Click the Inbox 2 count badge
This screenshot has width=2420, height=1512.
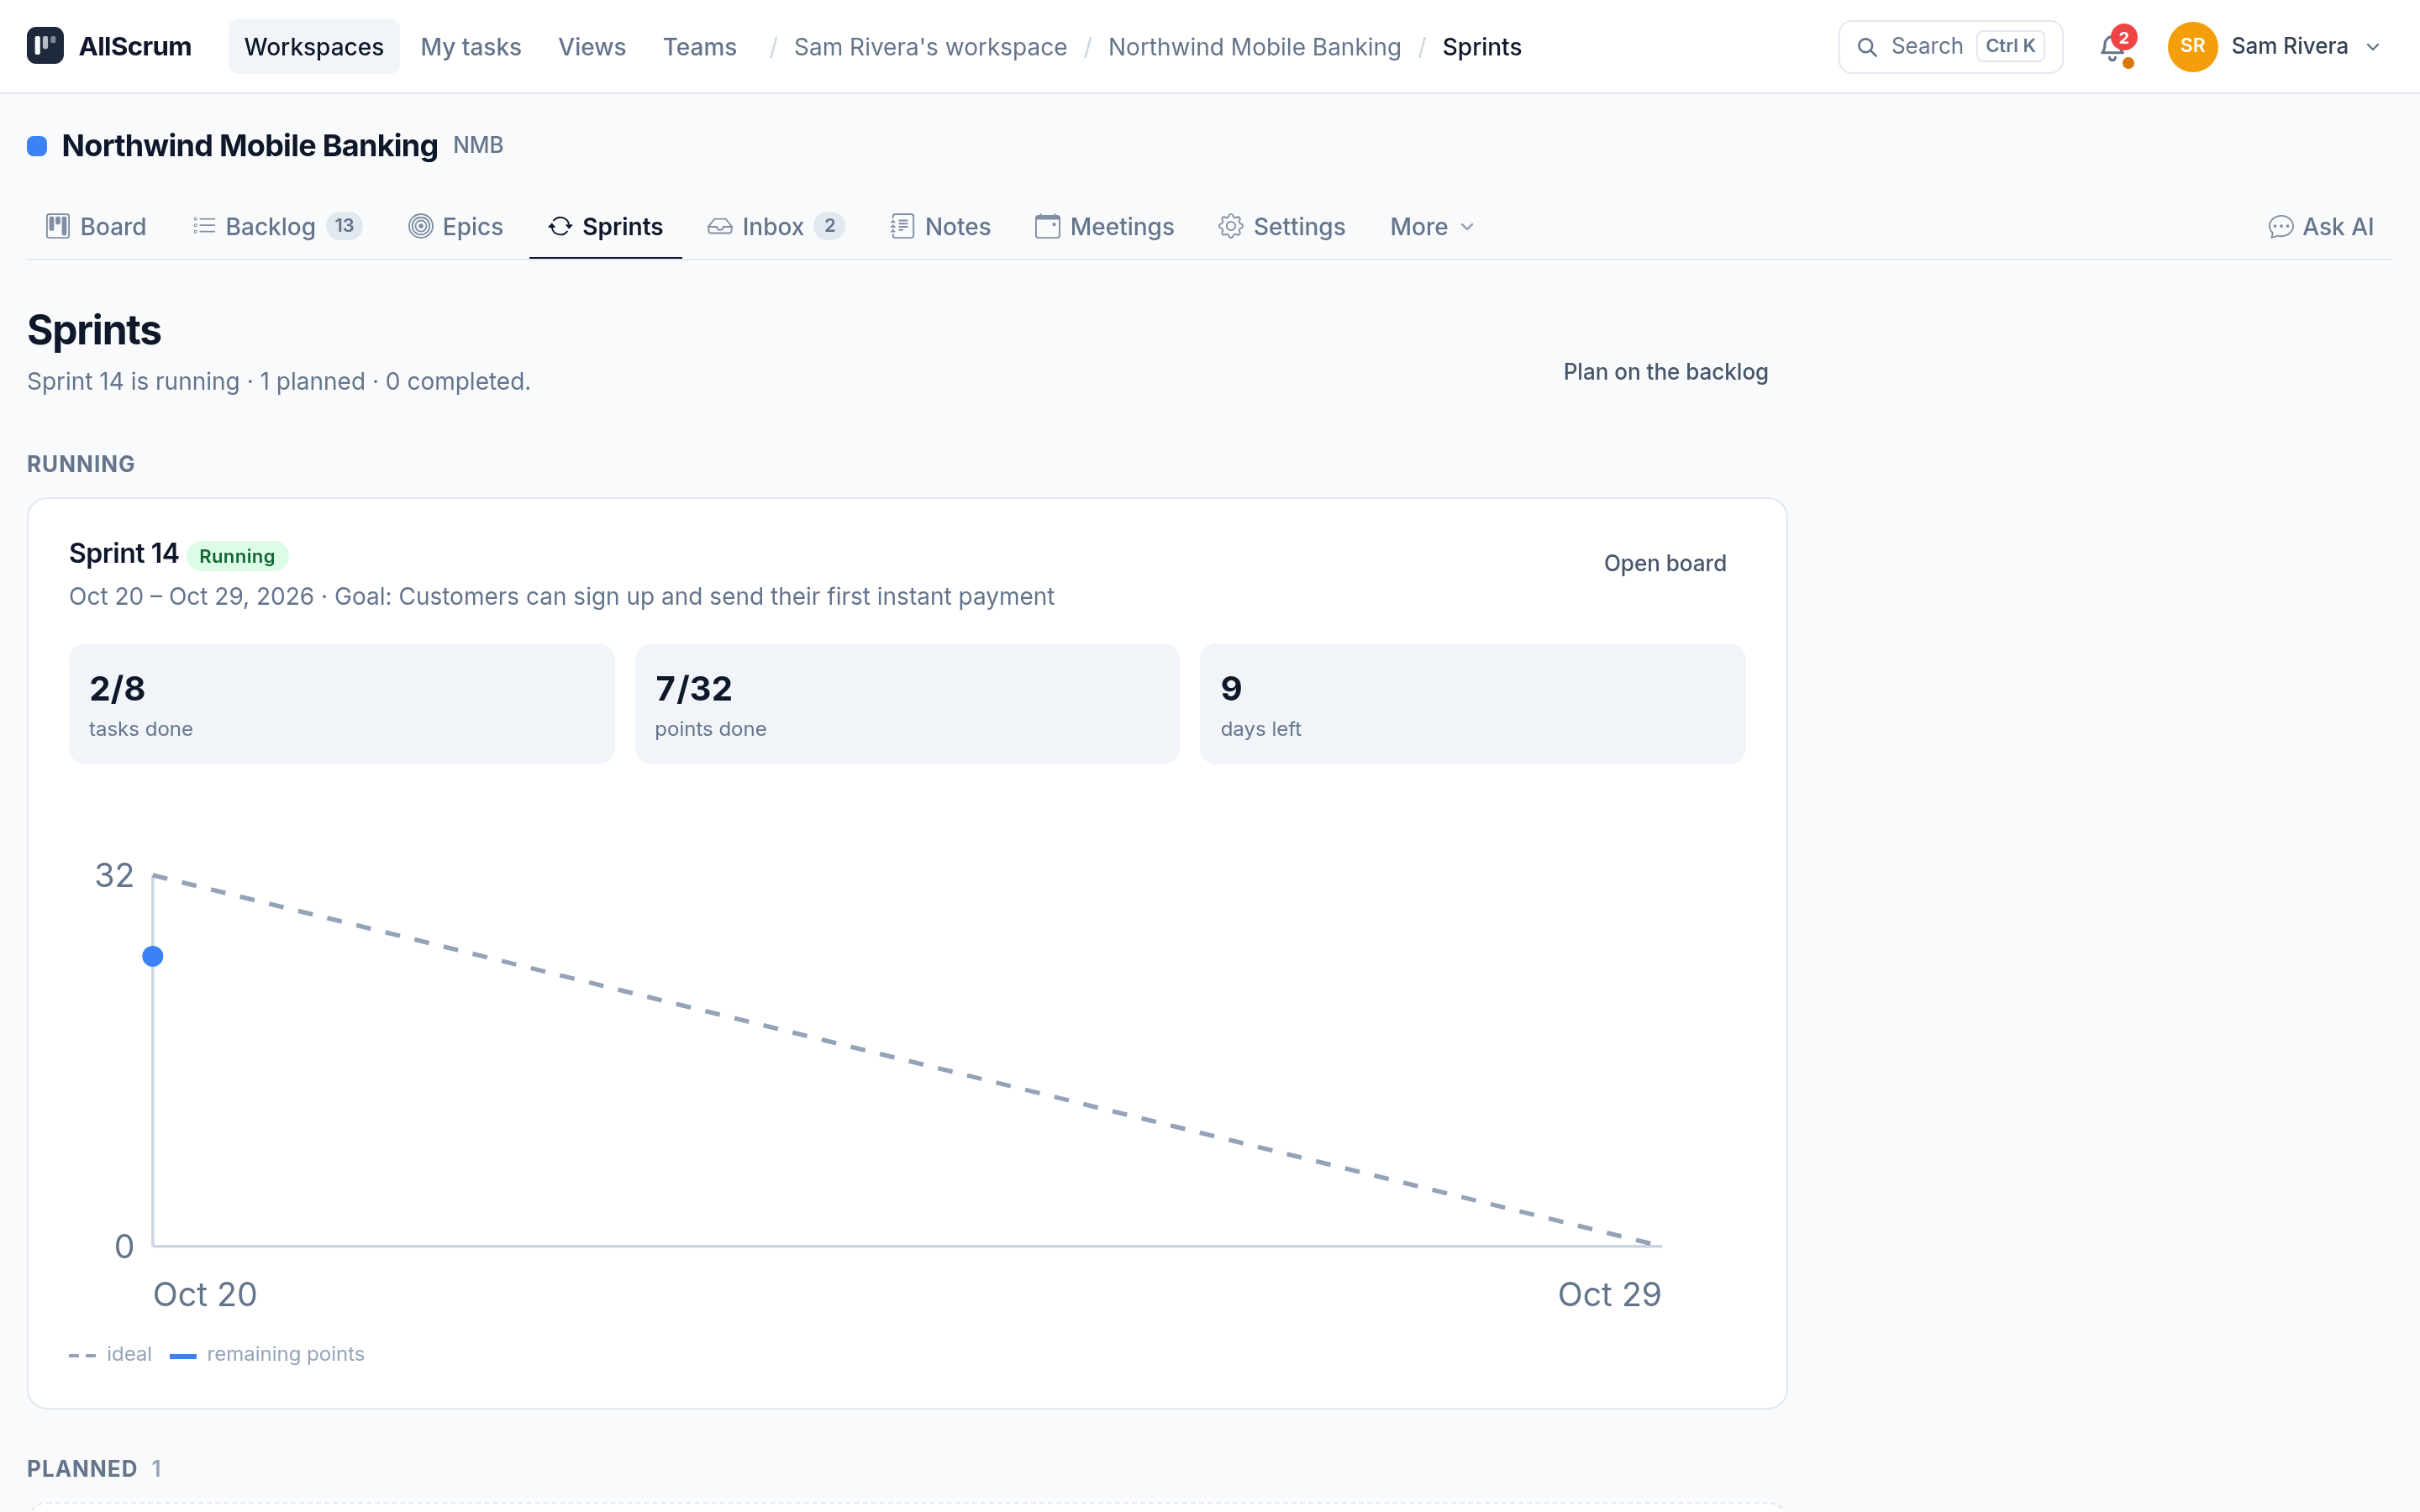(829, 226)
